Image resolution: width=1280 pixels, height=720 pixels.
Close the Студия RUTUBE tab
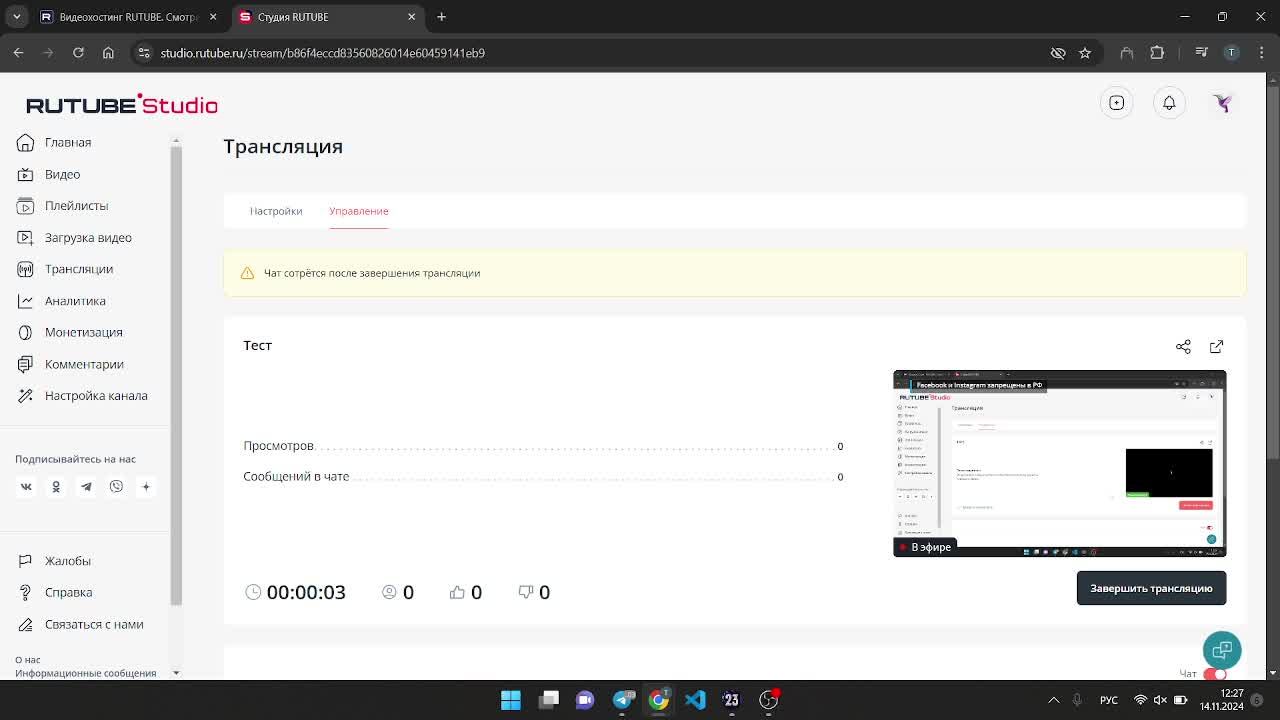point(411,17)
